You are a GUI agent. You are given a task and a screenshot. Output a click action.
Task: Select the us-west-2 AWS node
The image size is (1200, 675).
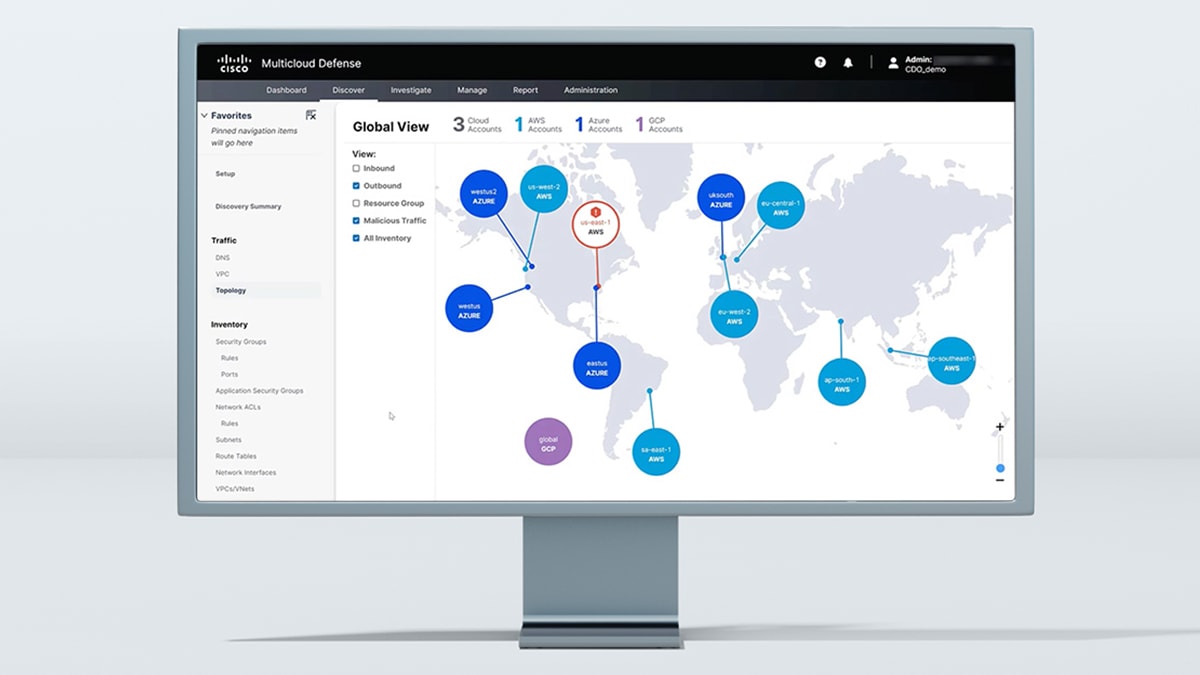point(544,191)
